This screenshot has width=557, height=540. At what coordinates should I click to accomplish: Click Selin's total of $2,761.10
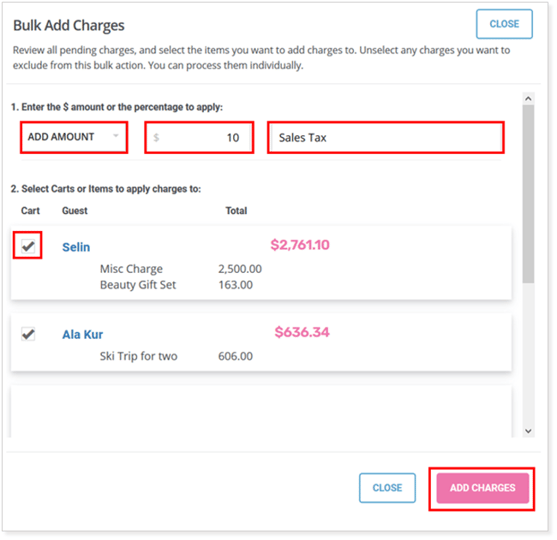click(x=300, y=245)
